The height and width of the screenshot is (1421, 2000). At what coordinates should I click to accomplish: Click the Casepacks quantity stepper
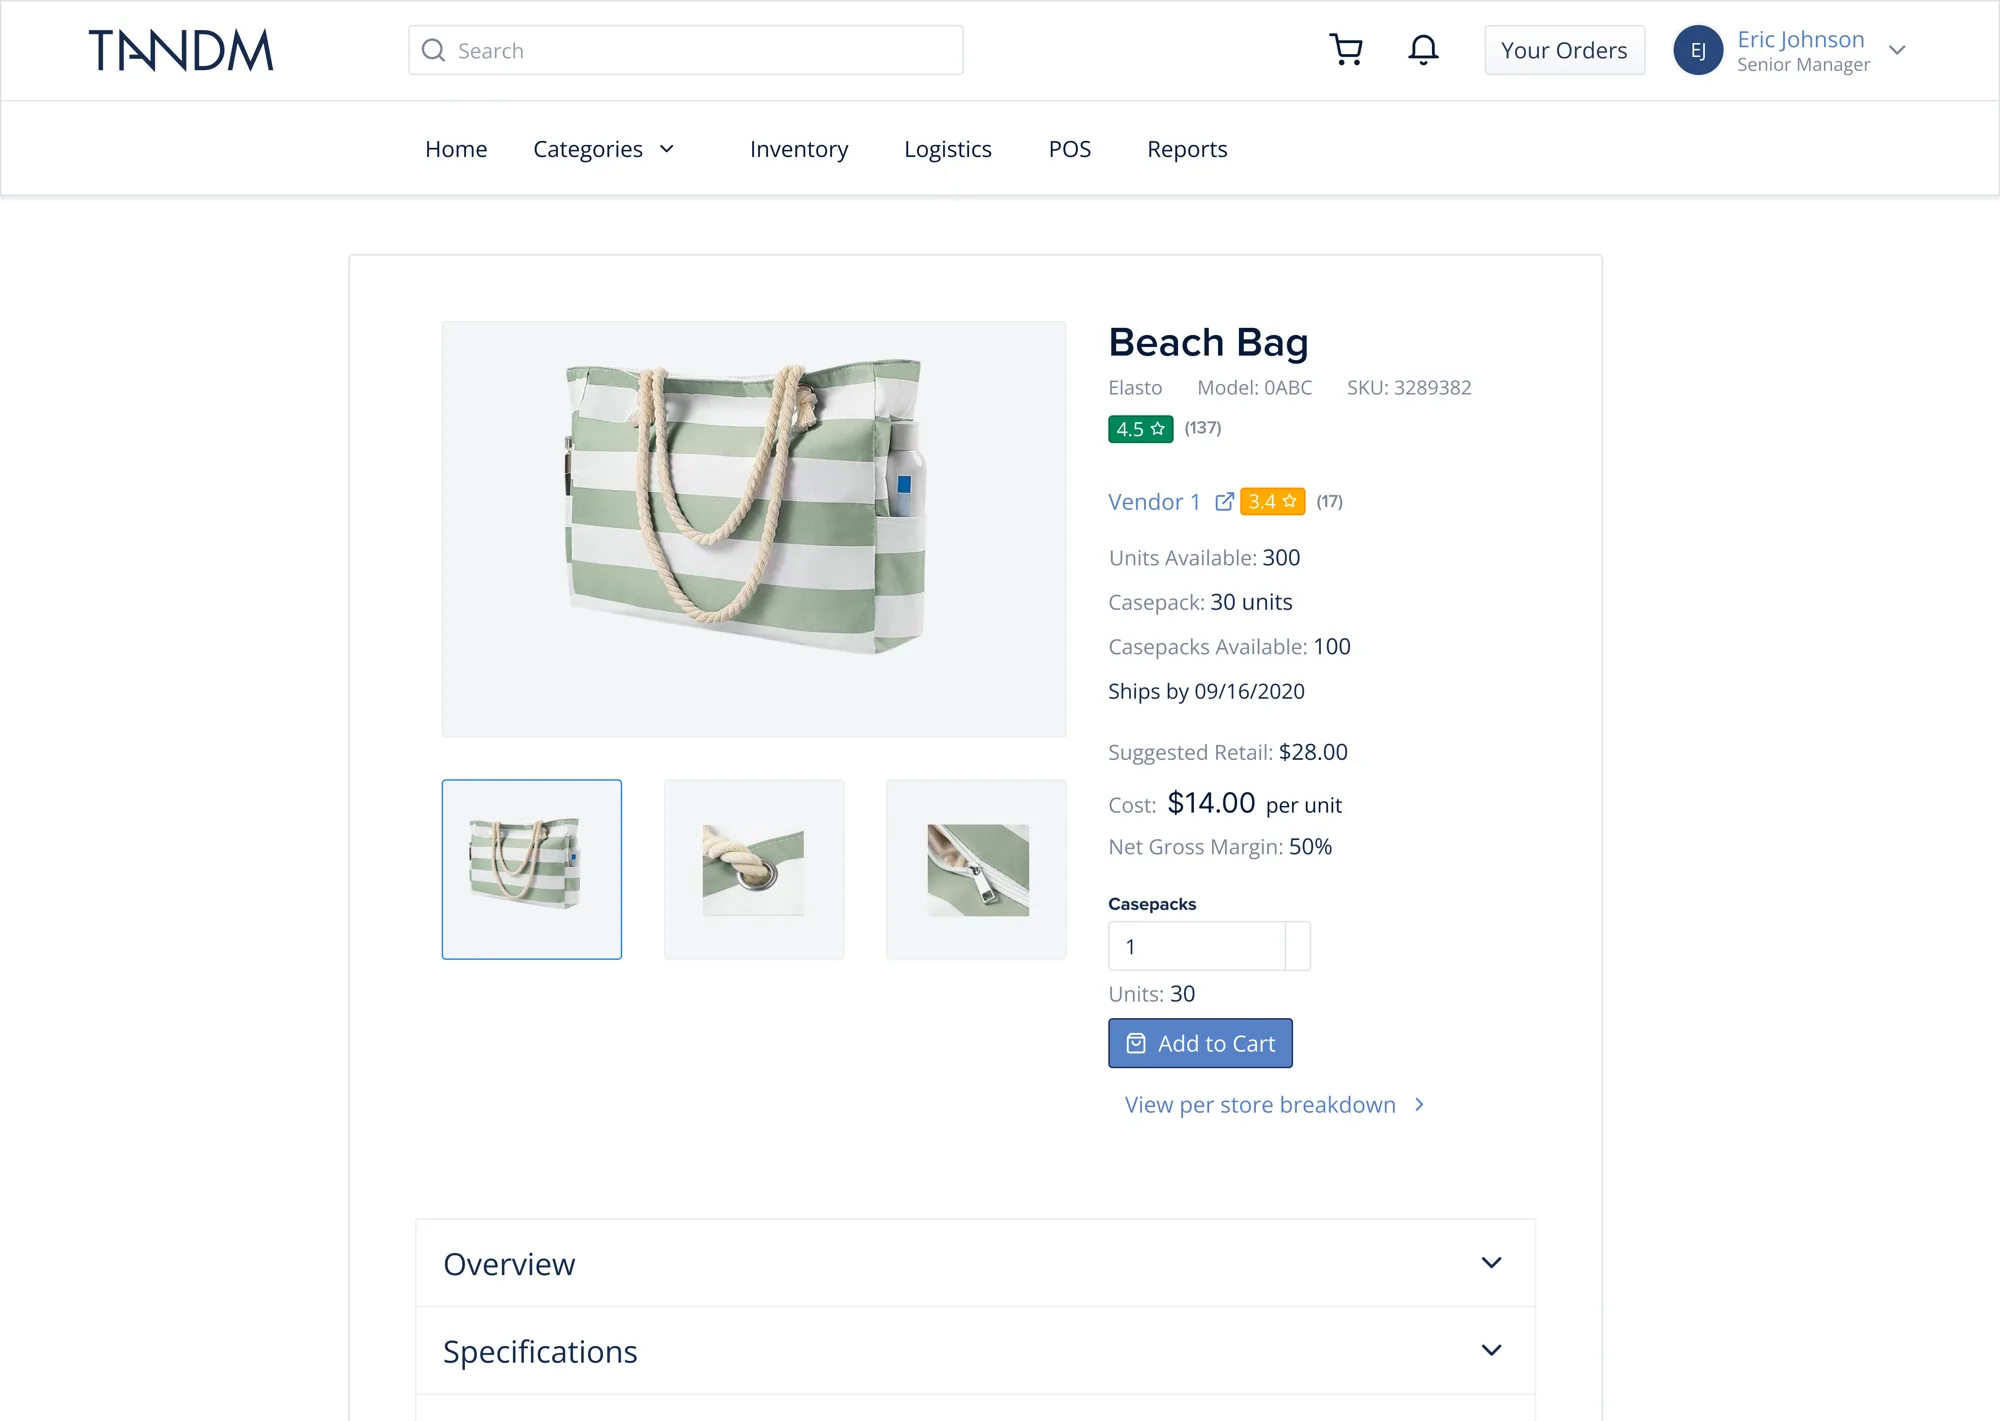(x=1298, y=946)
